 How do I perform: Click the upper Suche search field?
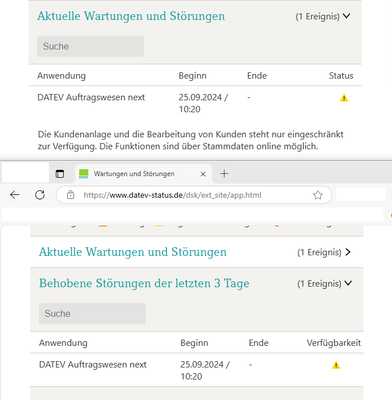[x=90, y=46]
